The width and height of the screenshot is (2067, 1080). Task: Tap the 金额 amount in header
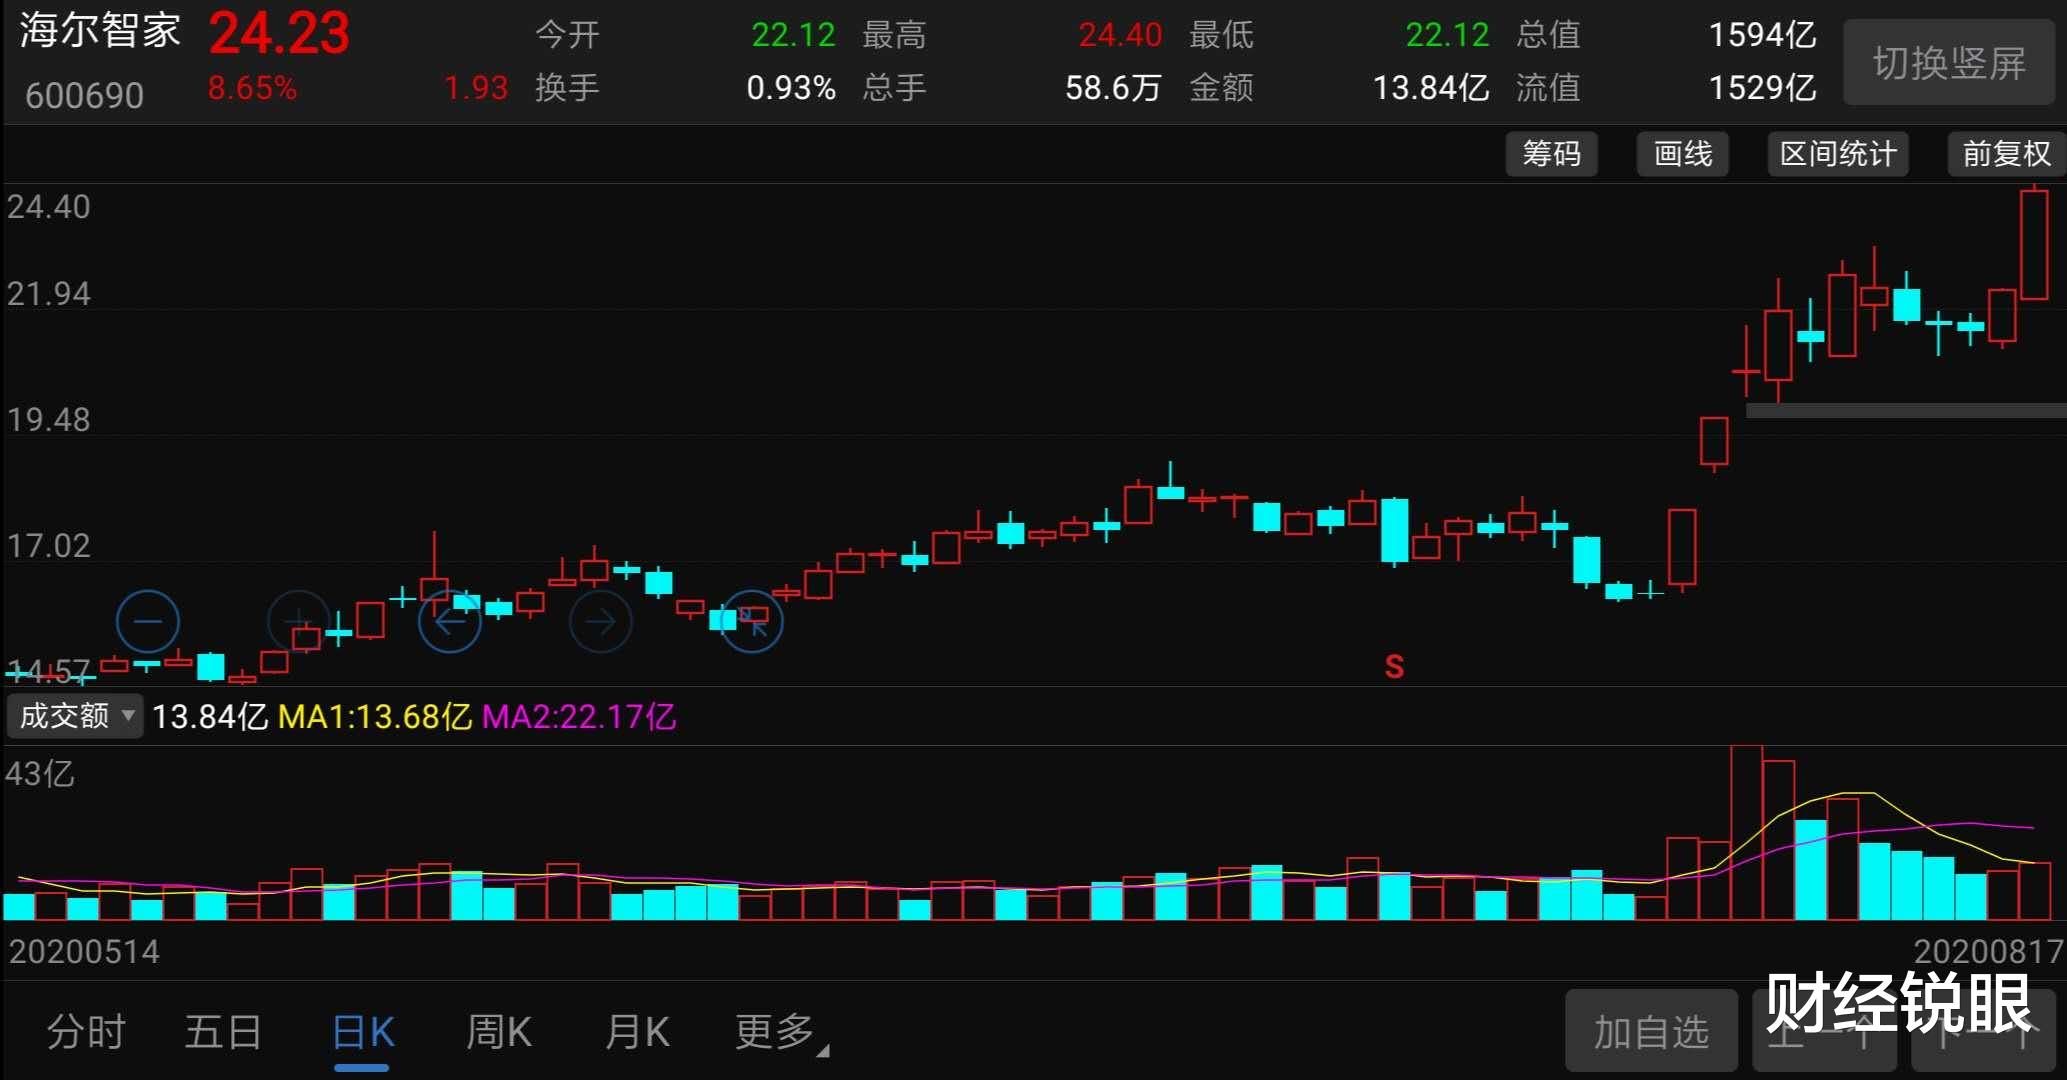pyautogui.click(x=1431, y=88)
